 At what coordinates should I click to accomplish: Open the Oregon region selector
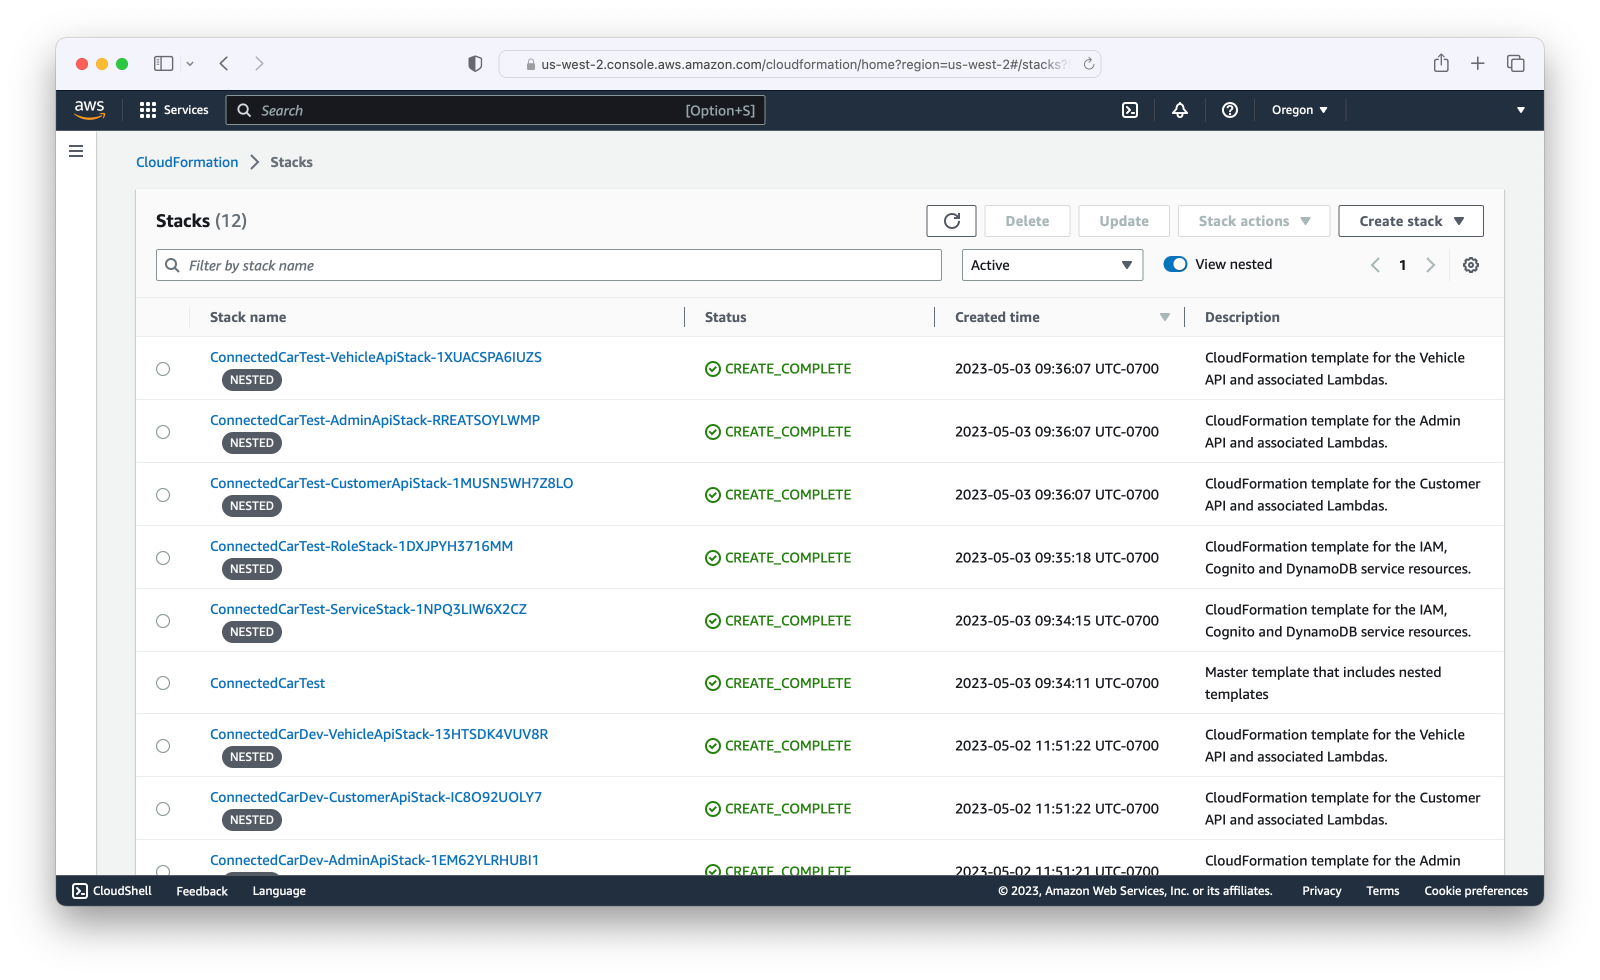(1299, 110)
